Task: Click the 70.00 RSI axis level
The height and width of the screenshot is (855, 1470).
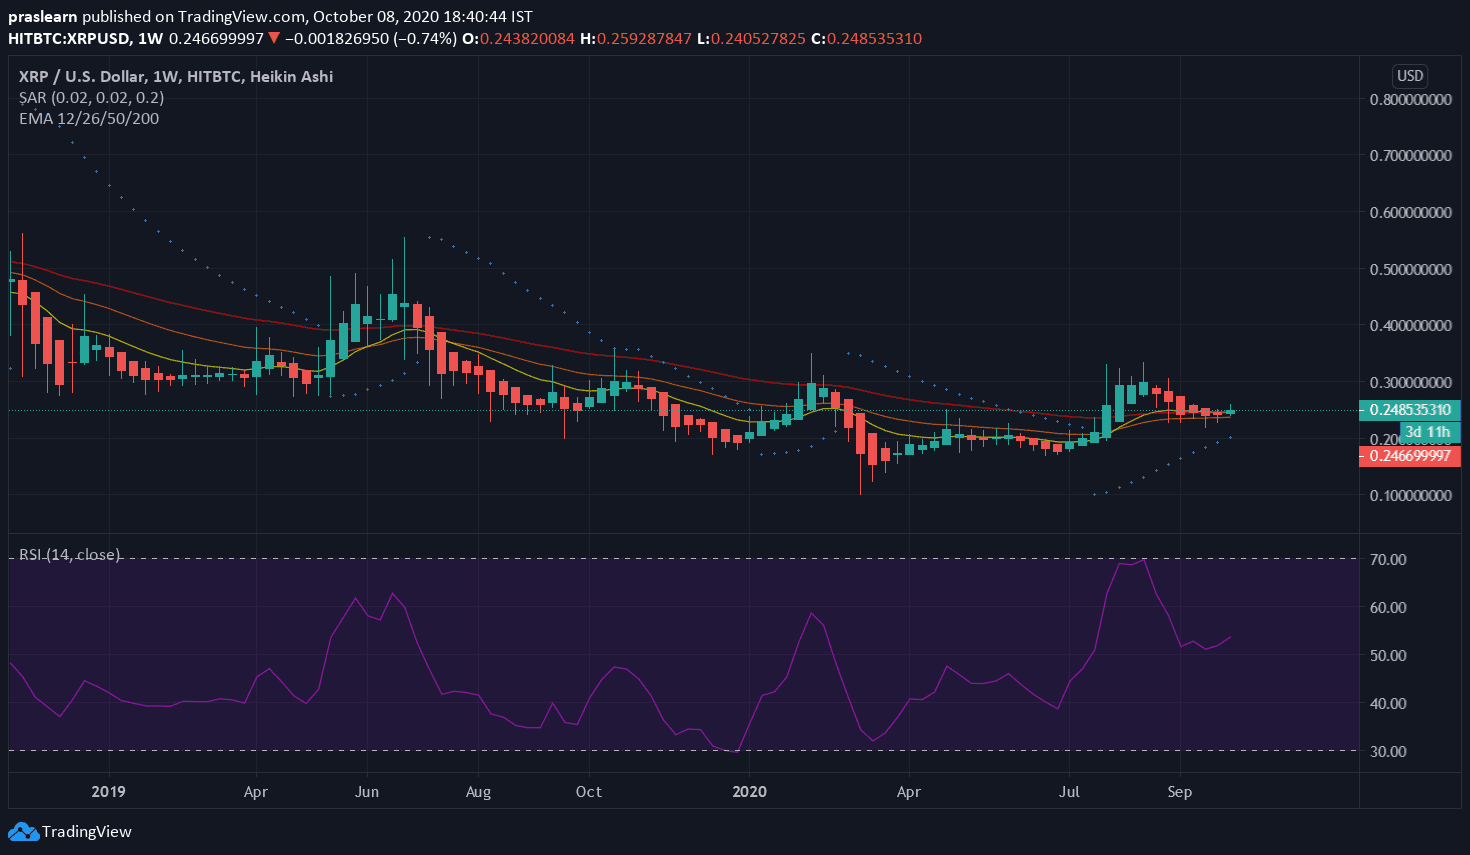Action: pos(1388,559)
